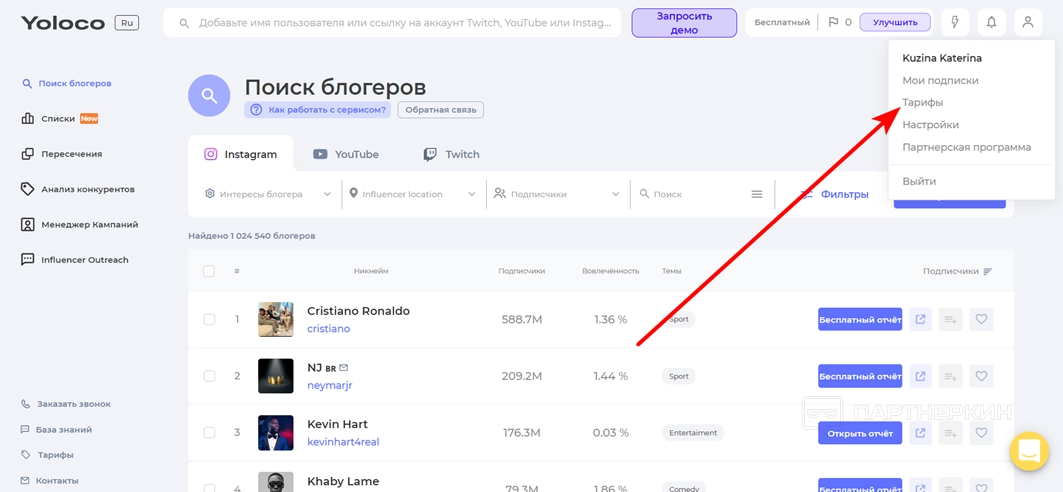Toggle the select-all checkbox in table header

click(209, 271)
